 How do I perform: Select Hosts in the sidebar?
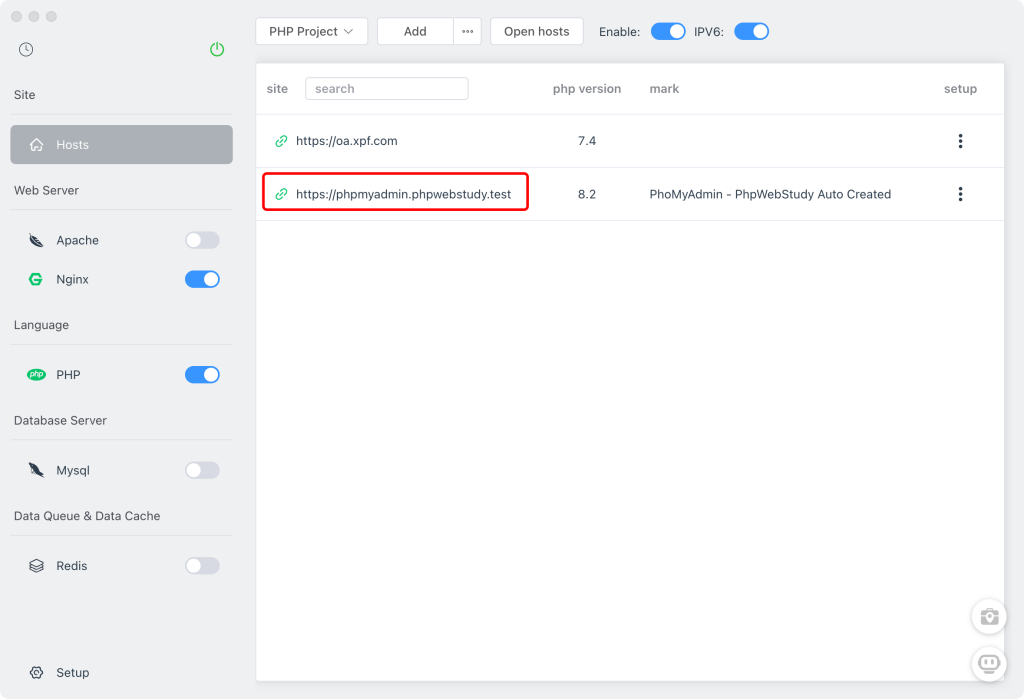tap(121, 145)
